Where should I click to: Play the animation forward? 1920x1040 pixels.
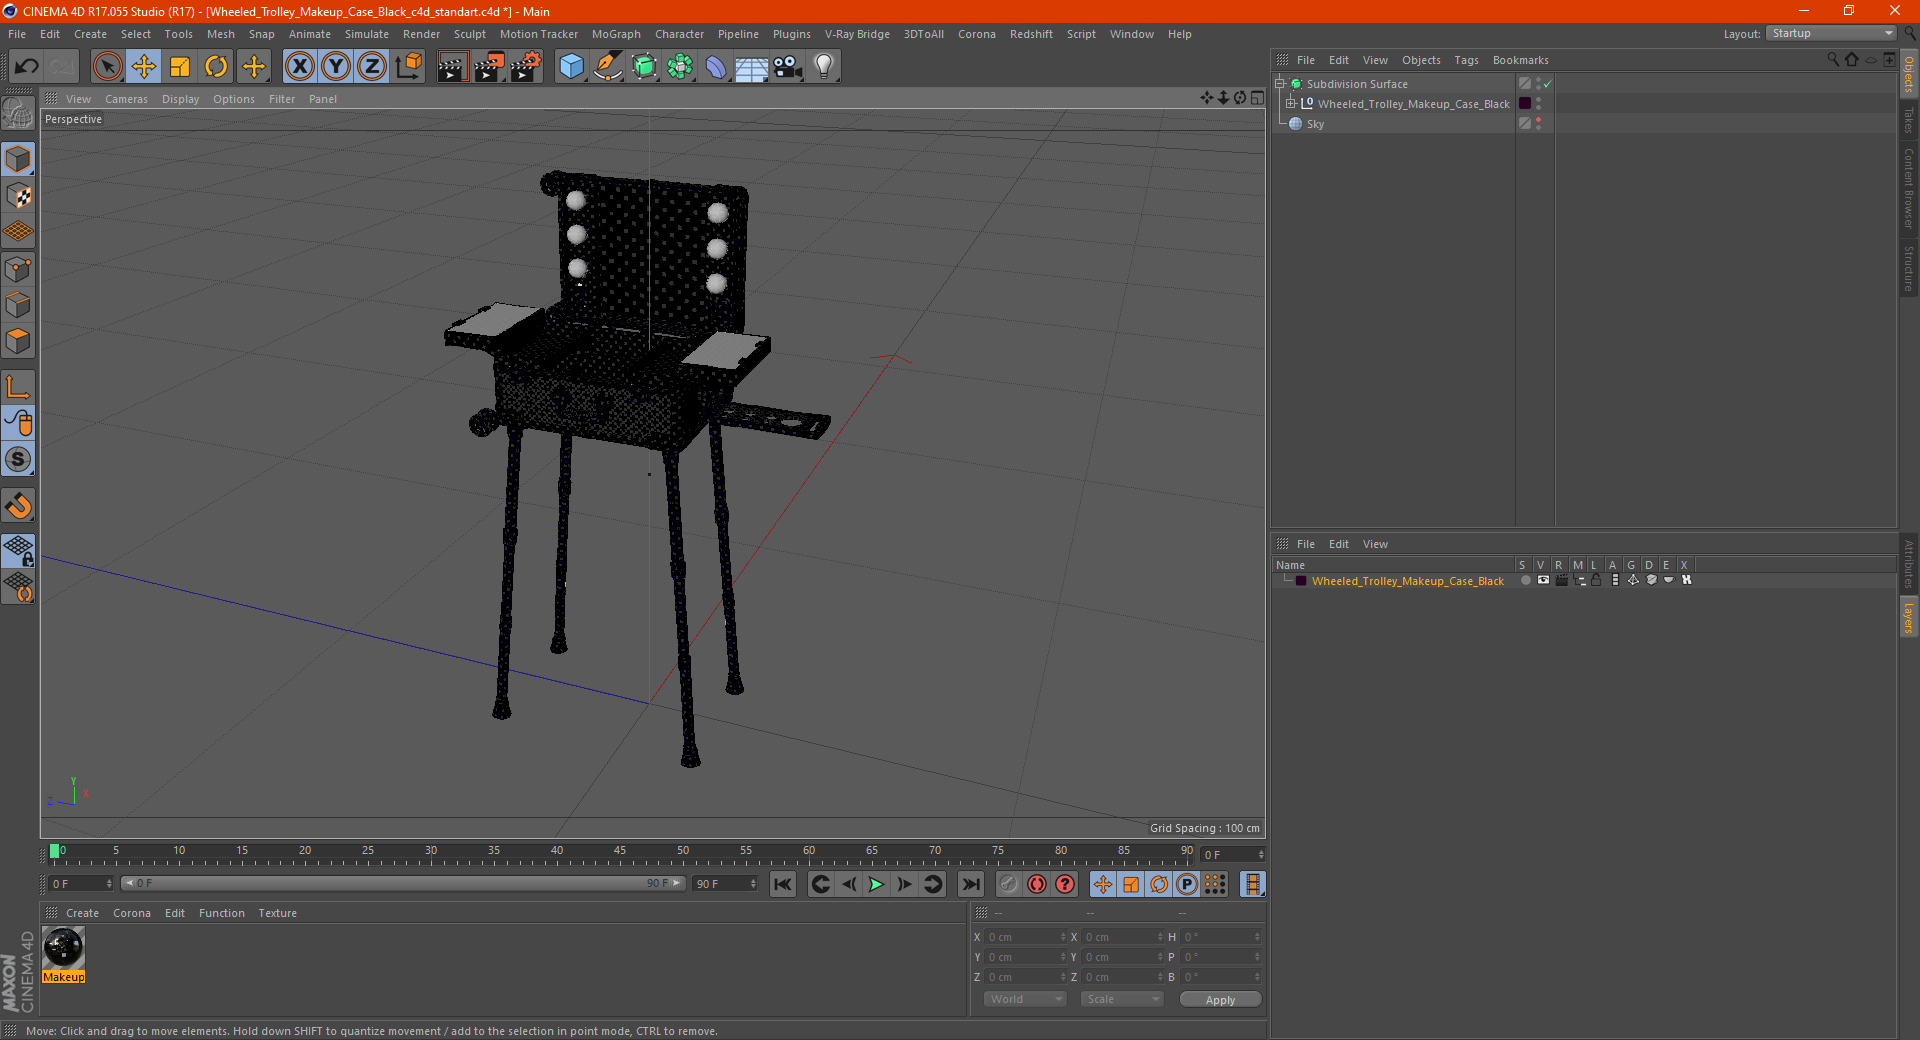coord(876,884)
